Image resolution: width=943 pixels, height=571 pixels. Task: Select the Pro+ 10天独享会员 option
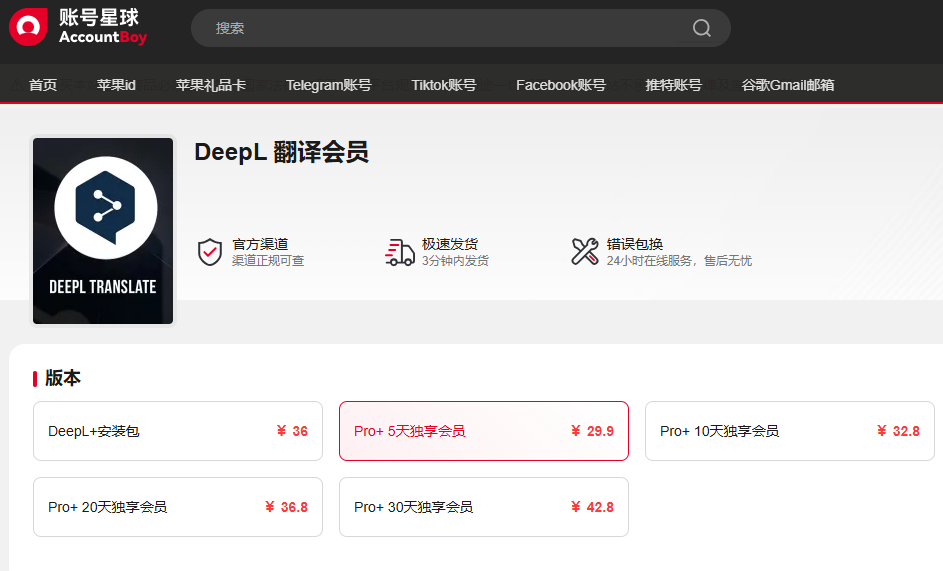pos(790,431)
